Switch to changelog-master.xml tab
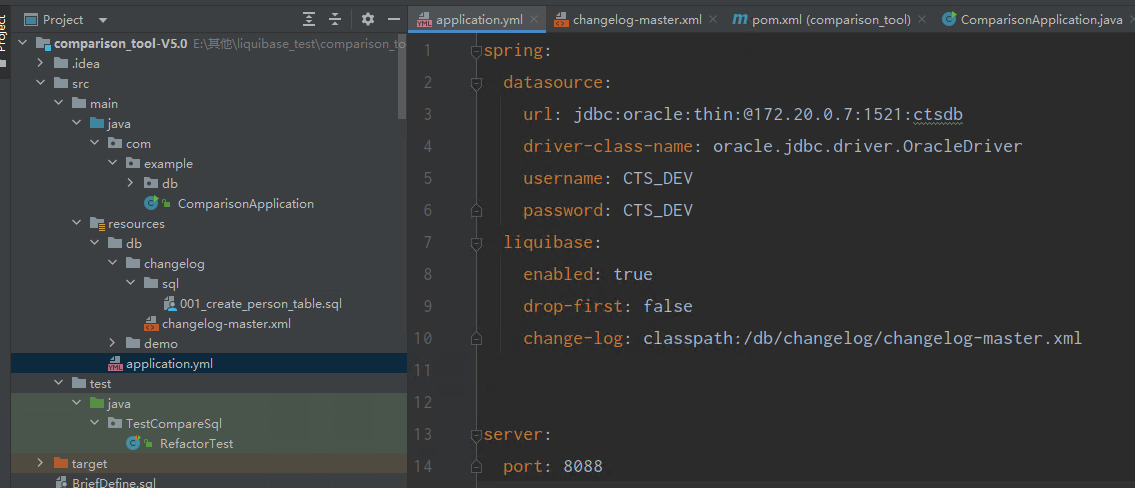The width and height of the screenshot is (1135, 488). 636,20
